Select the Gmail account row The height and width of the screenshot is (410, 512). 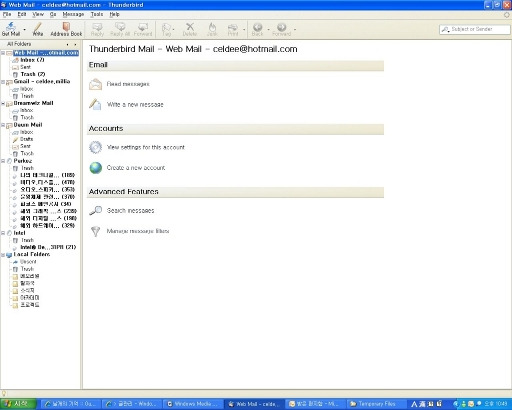[x=42, y=82]
